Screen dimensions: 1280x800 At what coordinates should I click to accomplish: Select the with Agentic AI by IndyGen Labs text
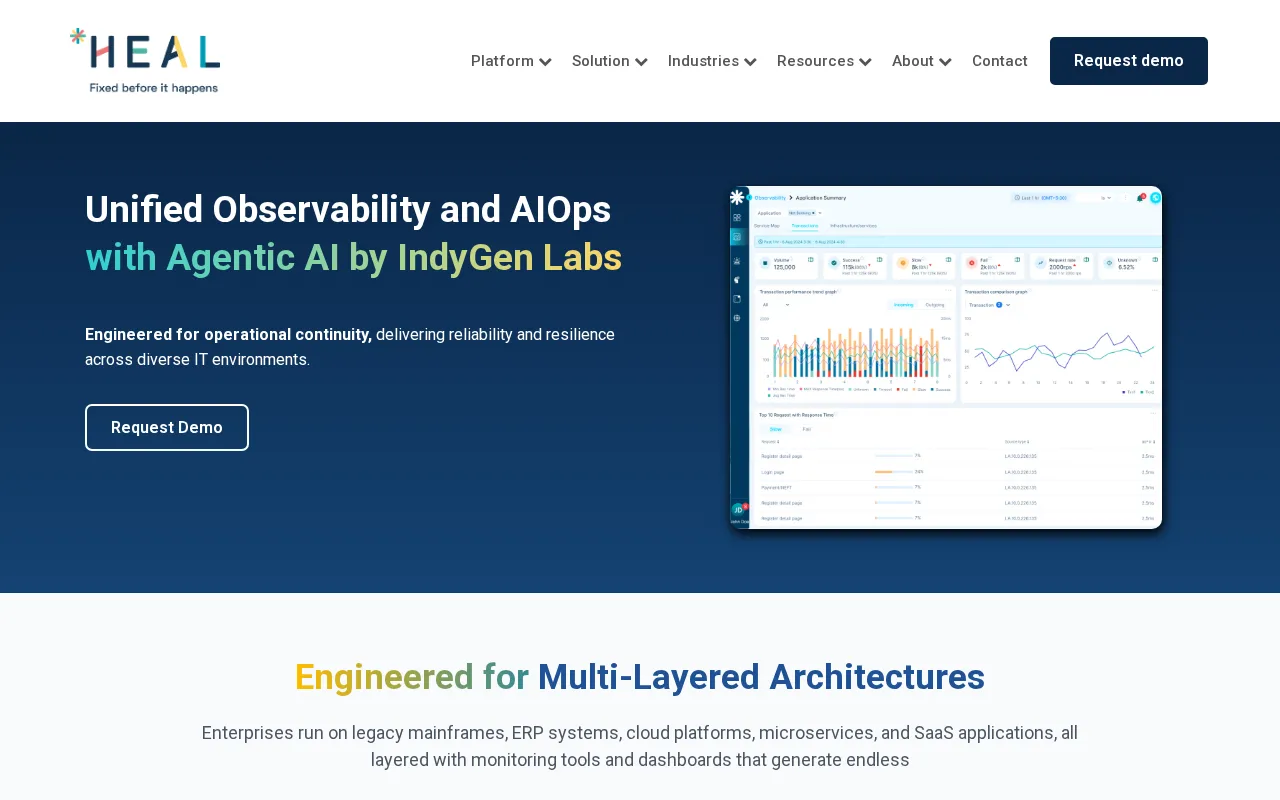tap(353, 258)
